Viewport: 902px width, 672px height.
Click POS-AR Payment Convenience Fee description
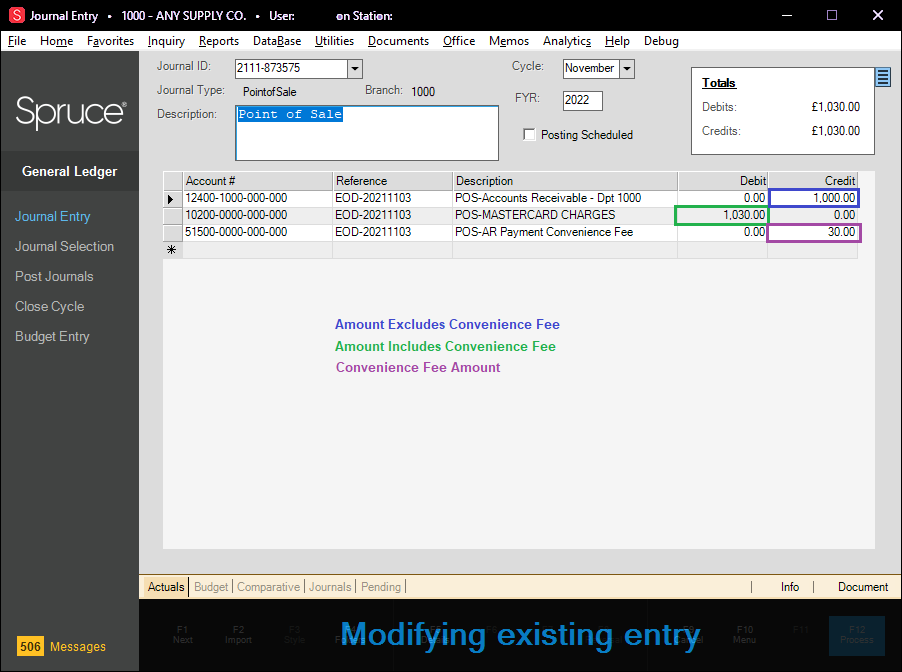[x=565, y=232]
